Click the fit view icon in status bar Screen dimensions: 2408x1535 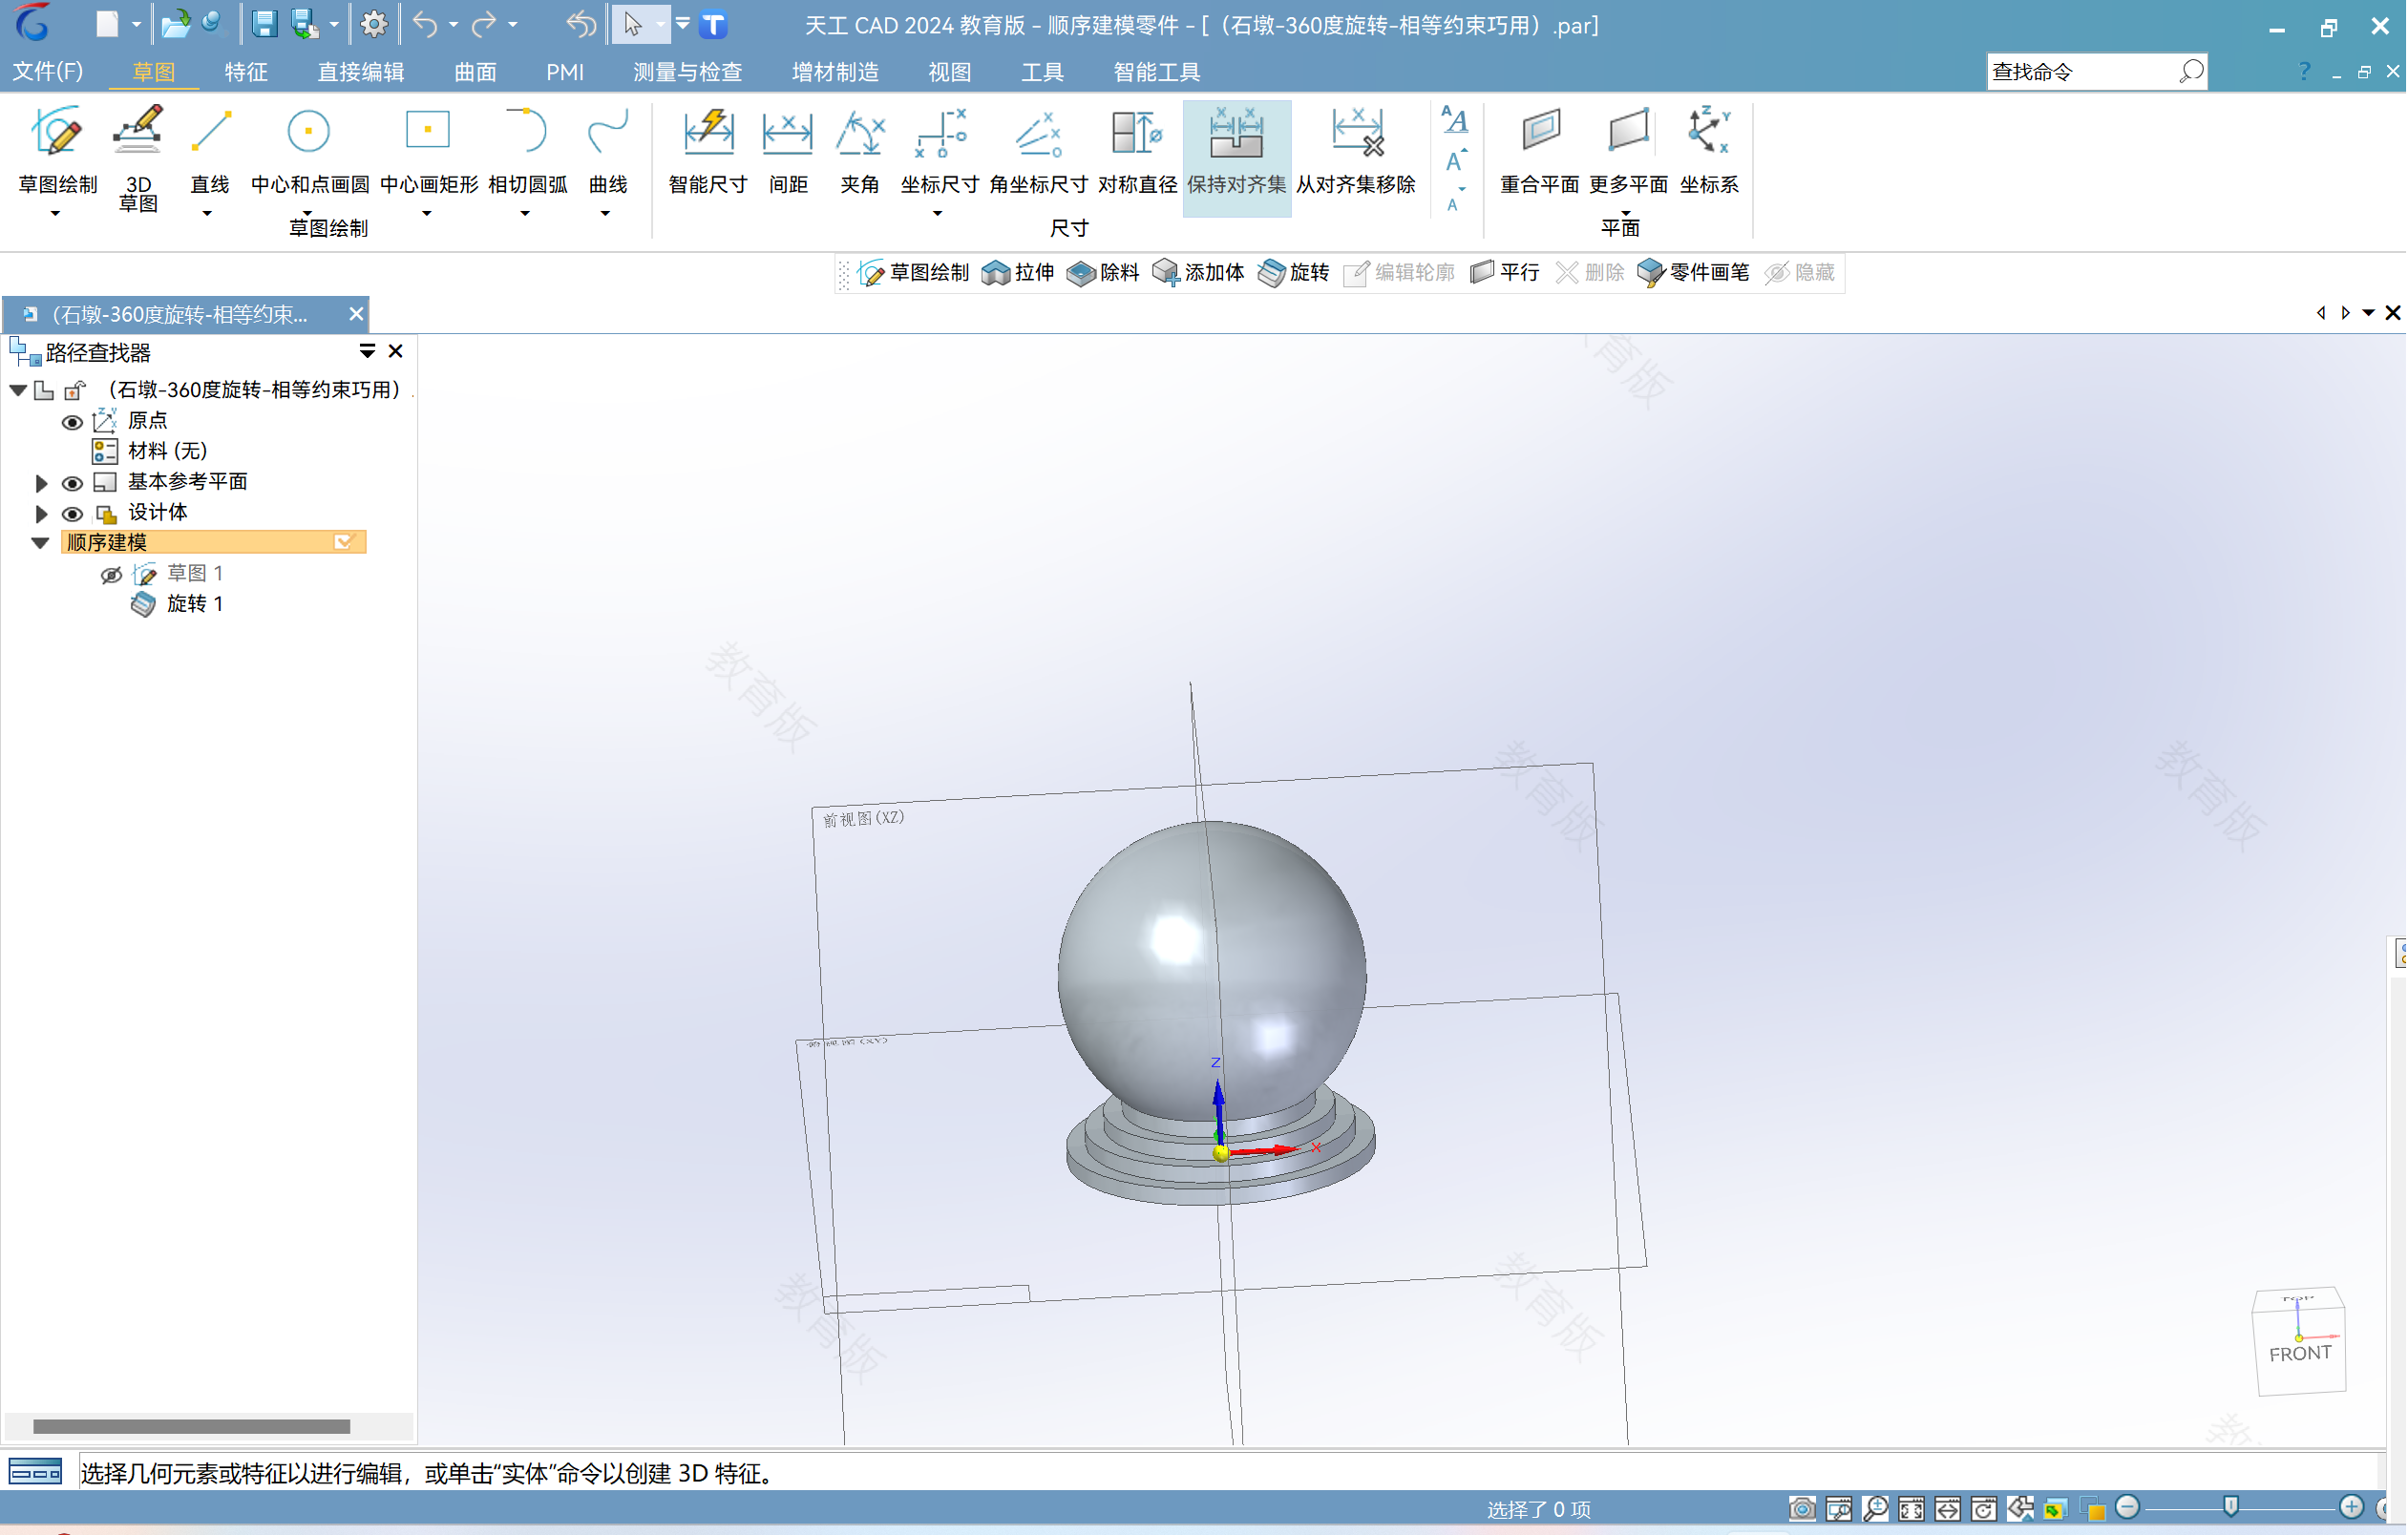pyautogui.click(x=1911, y=1507)
